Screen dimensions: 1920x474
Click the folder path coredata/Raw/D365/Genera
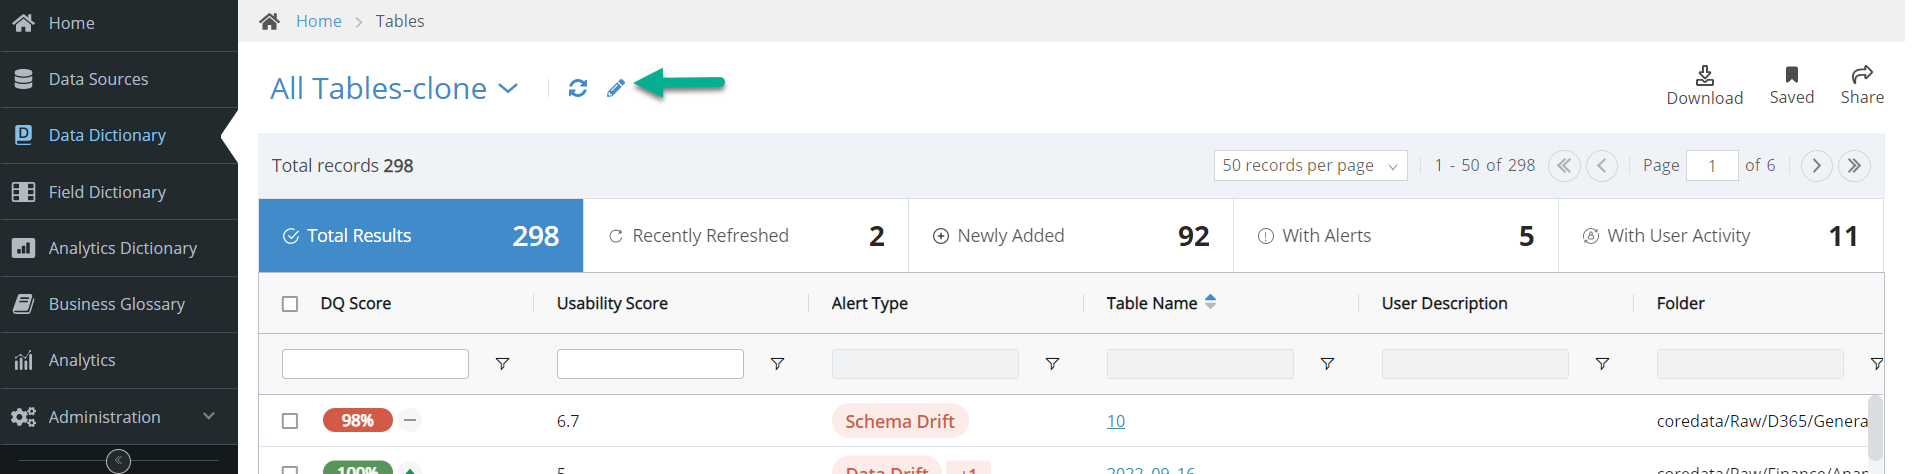point(1762,421)
